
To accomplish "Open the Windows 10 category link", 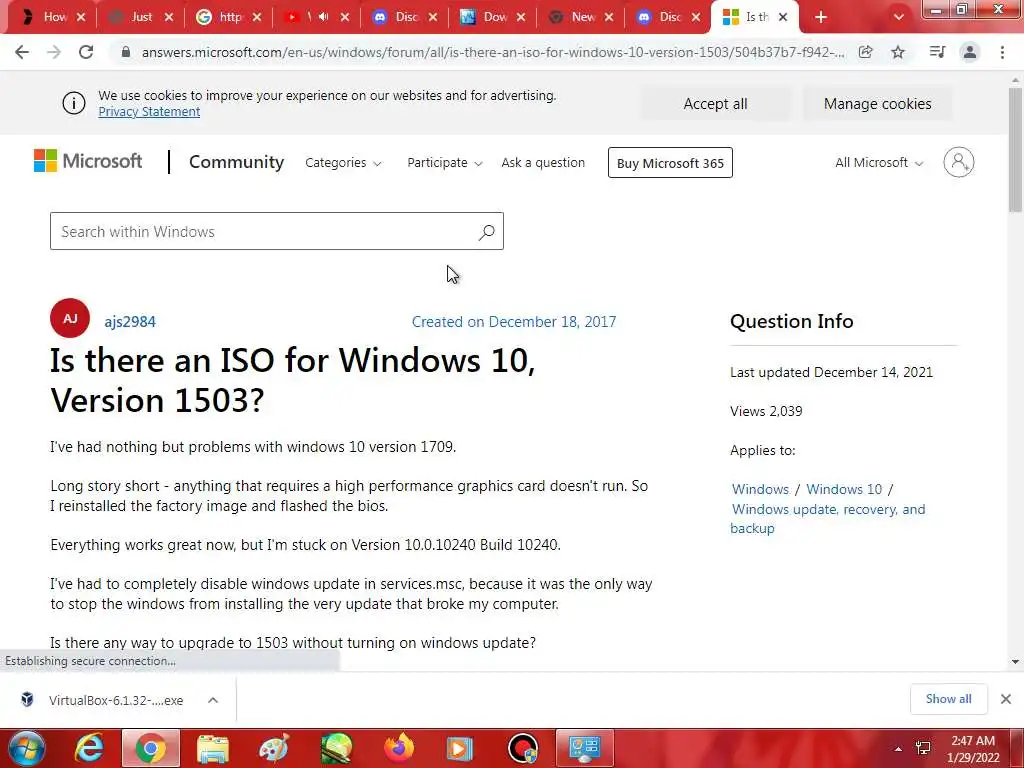I will tap(844, 489).
